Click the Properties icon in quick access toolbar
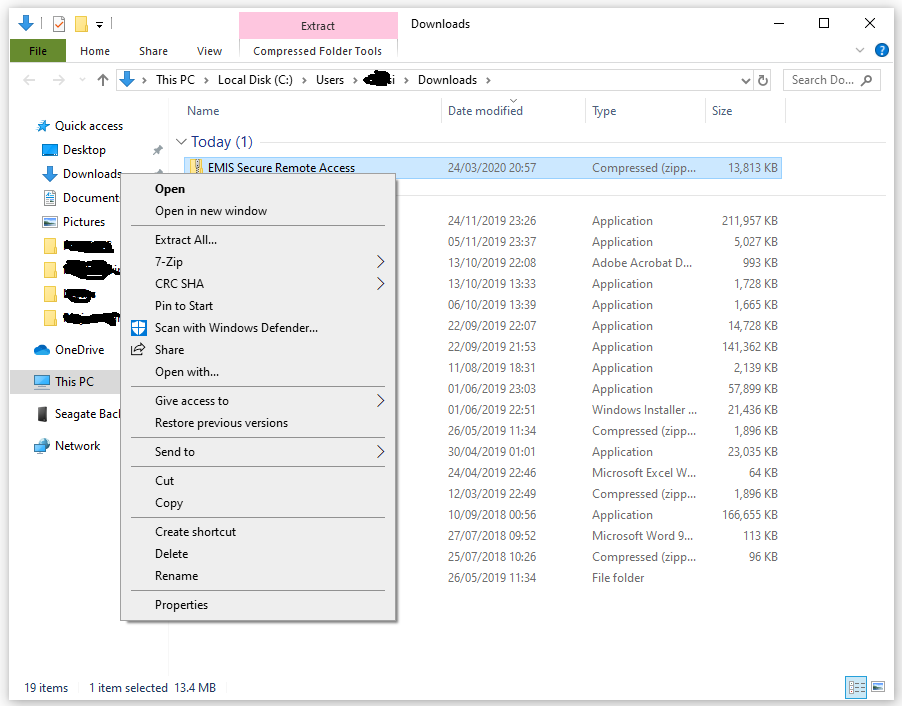This screenshot has height=706, width=902. [x=59, y=24]
